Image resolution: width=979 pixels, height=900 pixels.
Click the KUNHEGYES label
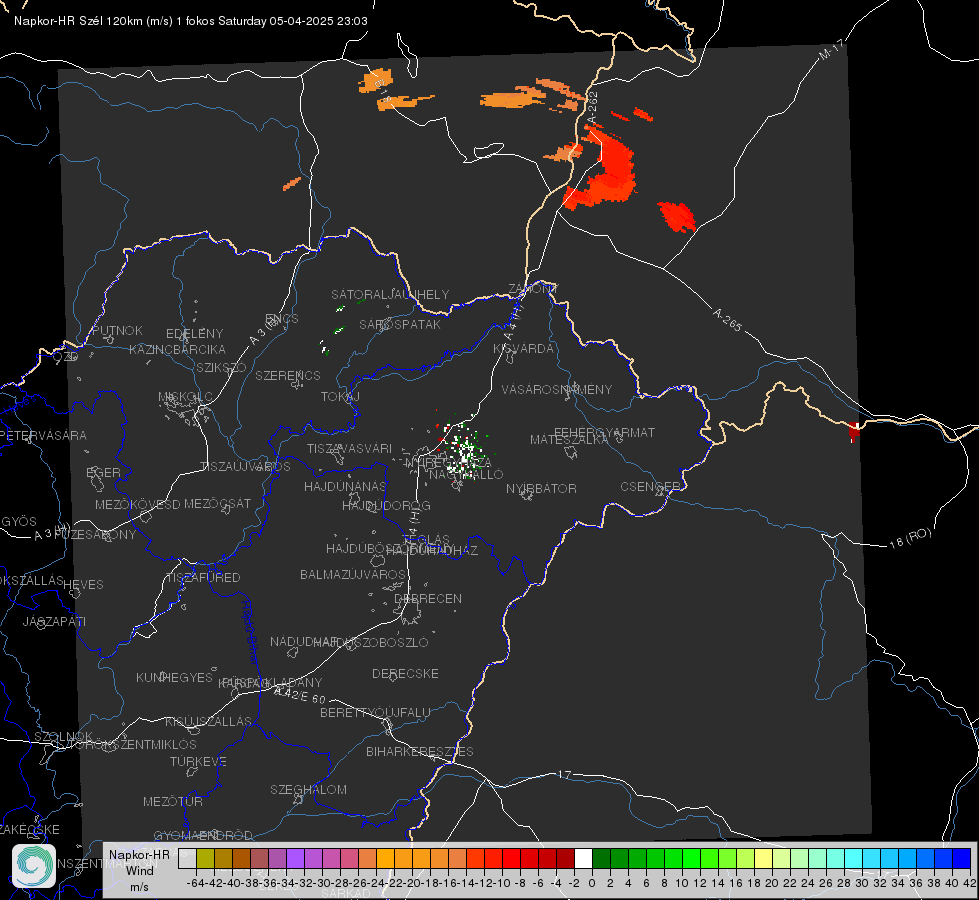174,678
